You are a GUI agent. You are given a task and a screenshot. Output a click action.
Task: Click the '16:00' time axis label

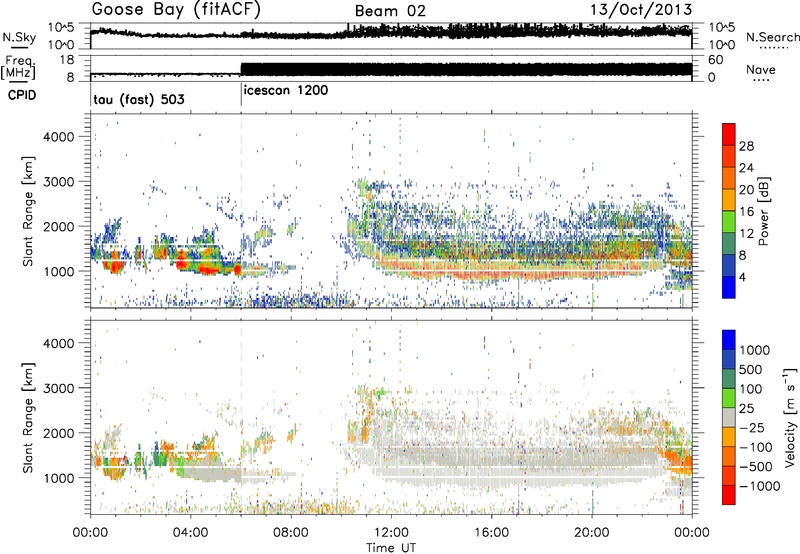(x=491, y=533)
